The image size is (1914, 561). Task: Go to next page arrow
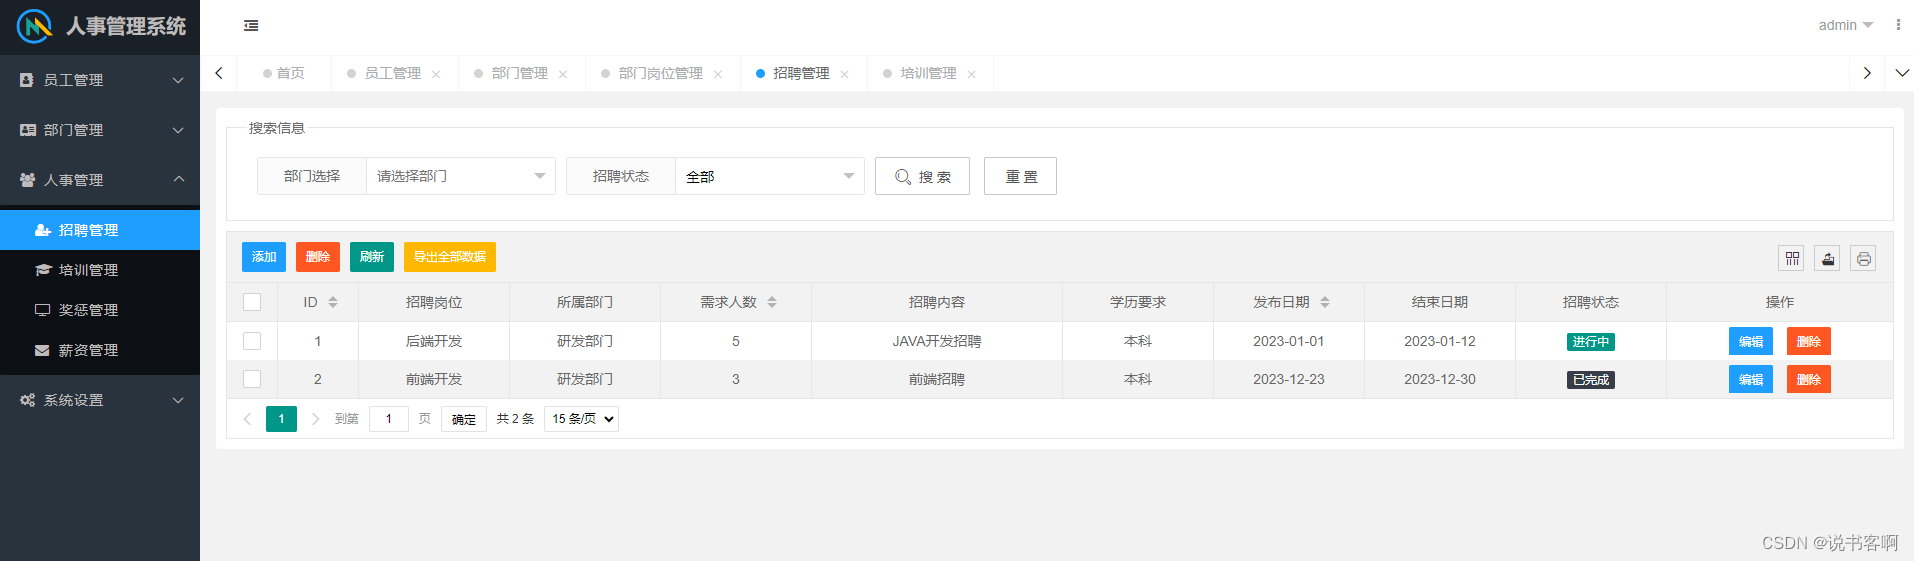(315, 419)
